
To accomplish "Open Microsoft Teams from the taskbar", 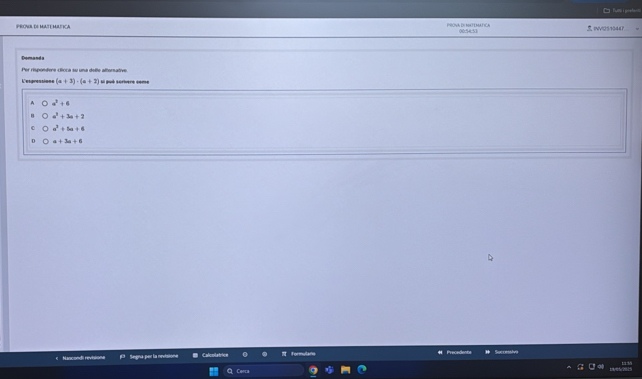I will click(x=329, y=370).
